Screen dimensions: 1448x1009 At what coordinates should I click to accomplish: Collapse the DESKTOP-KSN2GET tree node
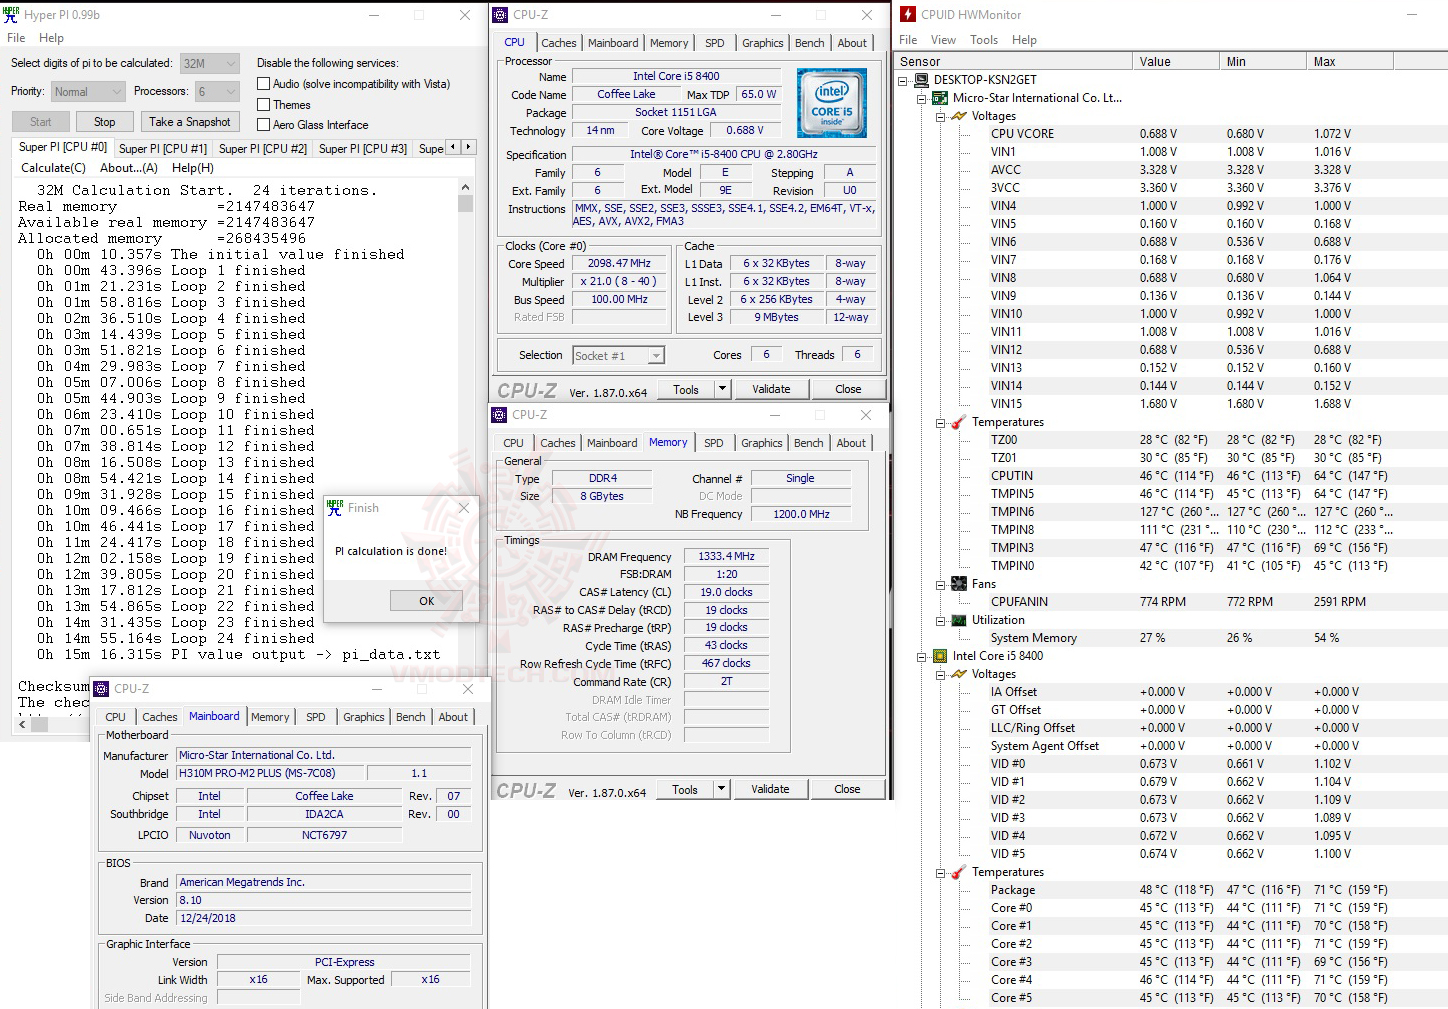pos(903,80)
